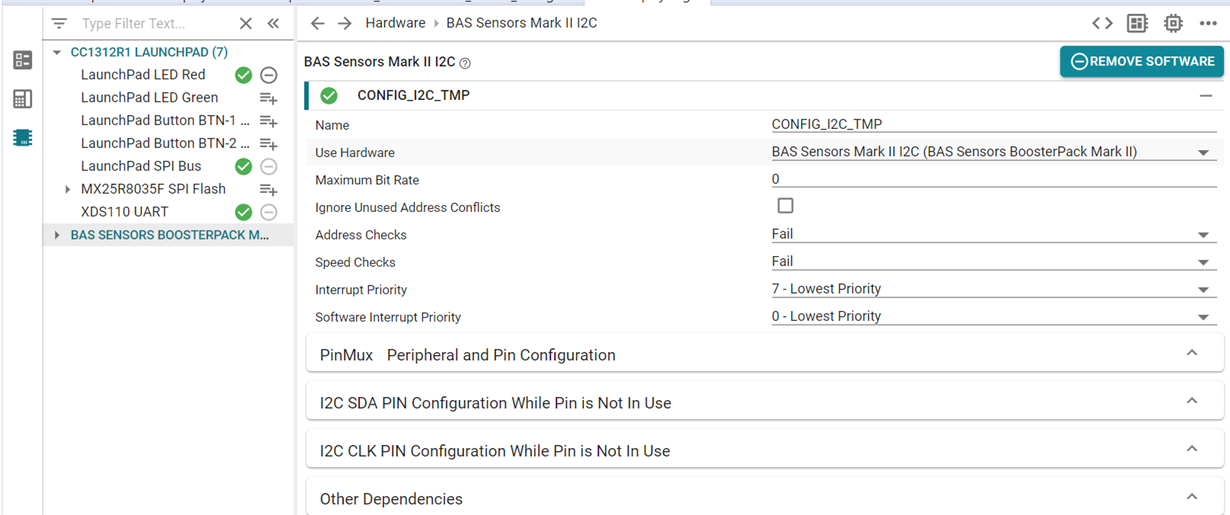Open the filter options icon

pyautogui.click(x=59, y=23)
